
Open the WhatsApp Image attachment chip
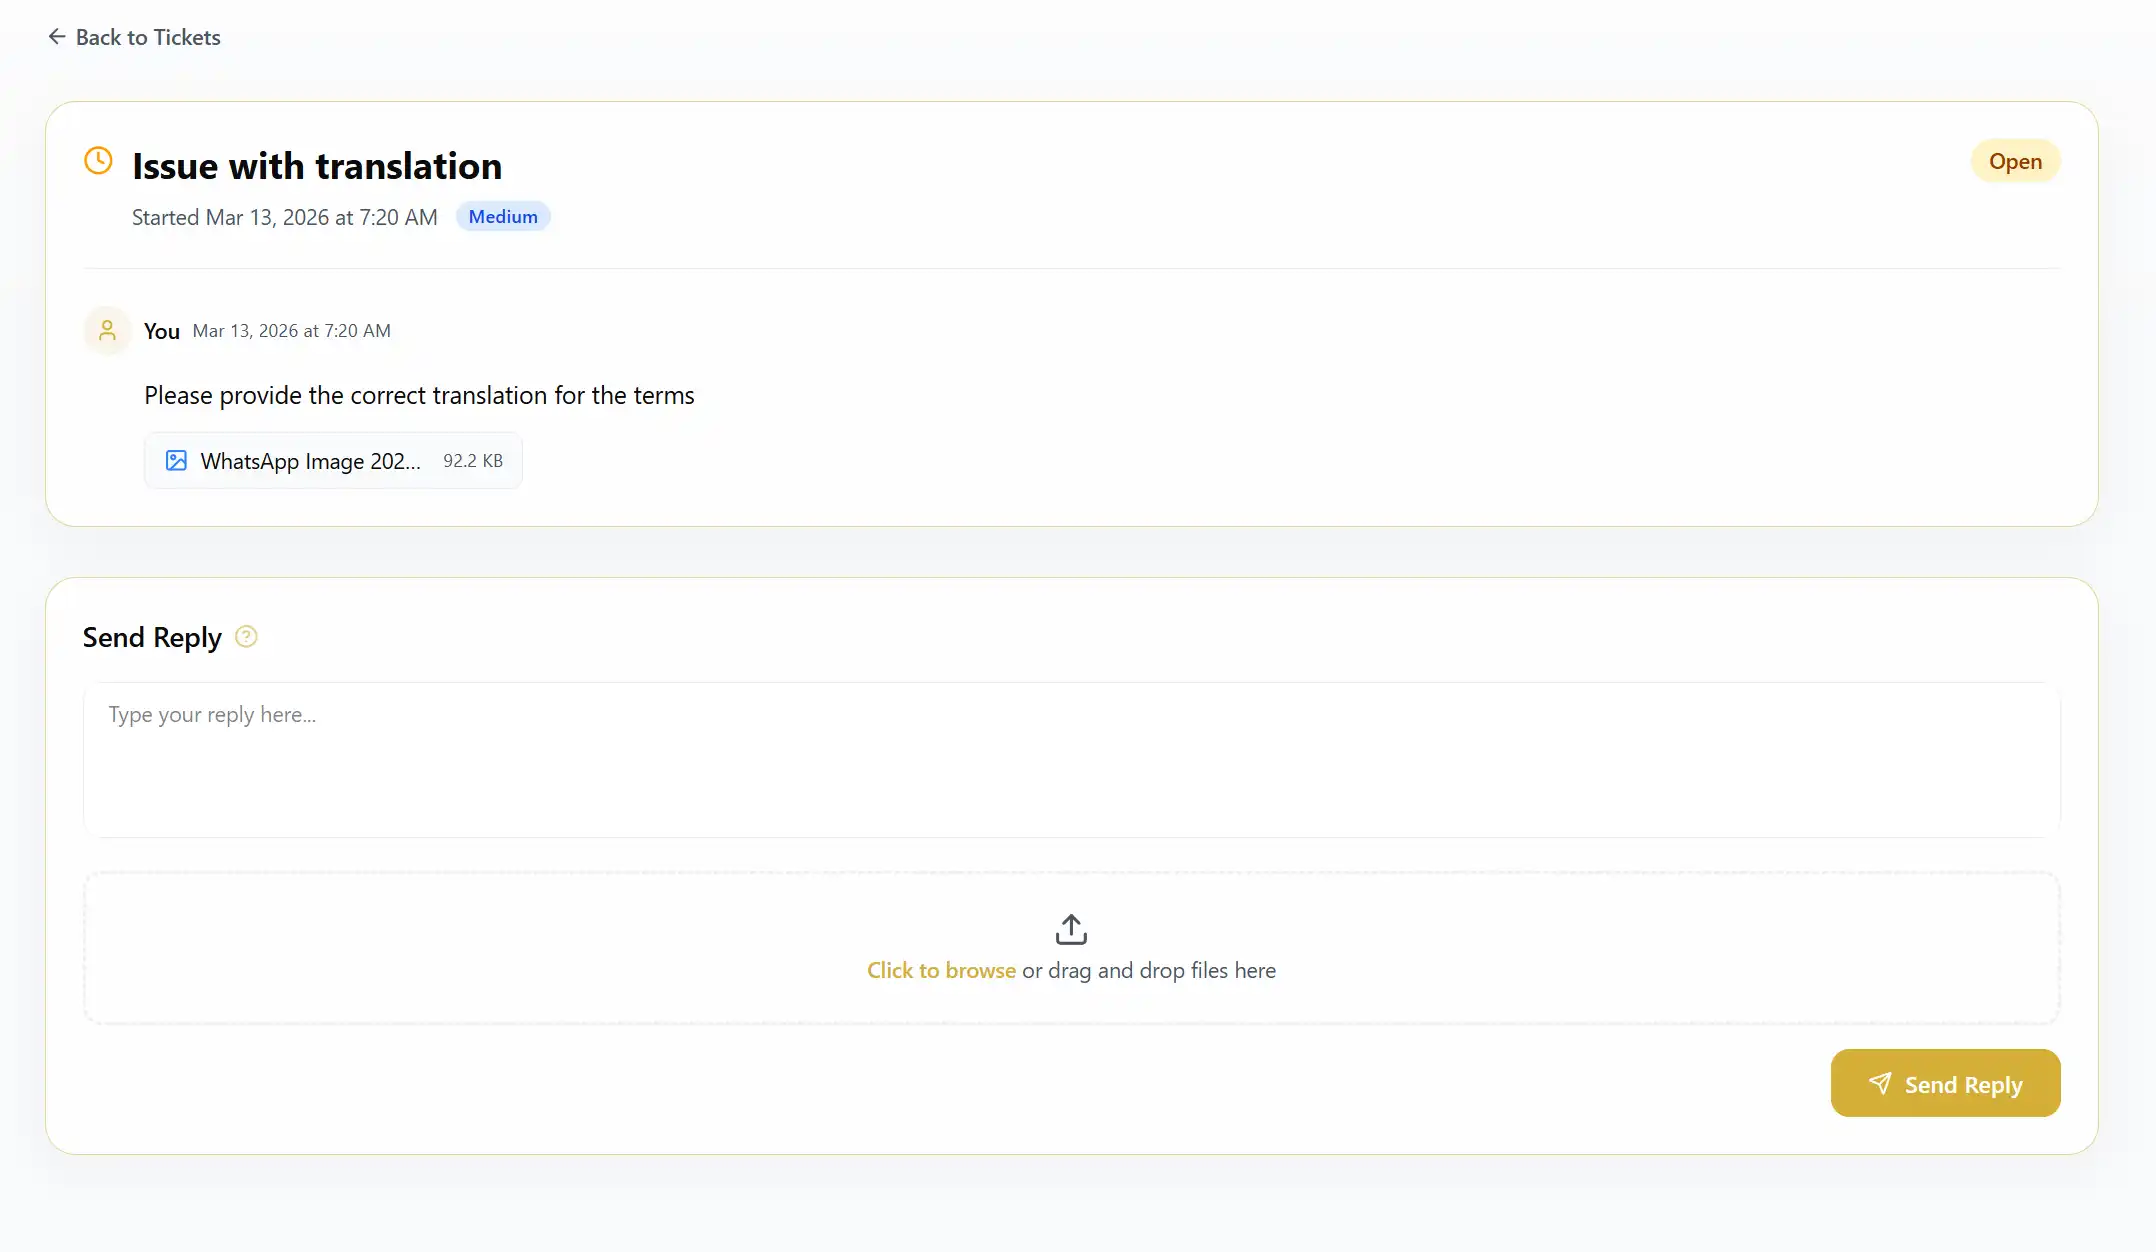coord(333,460)
